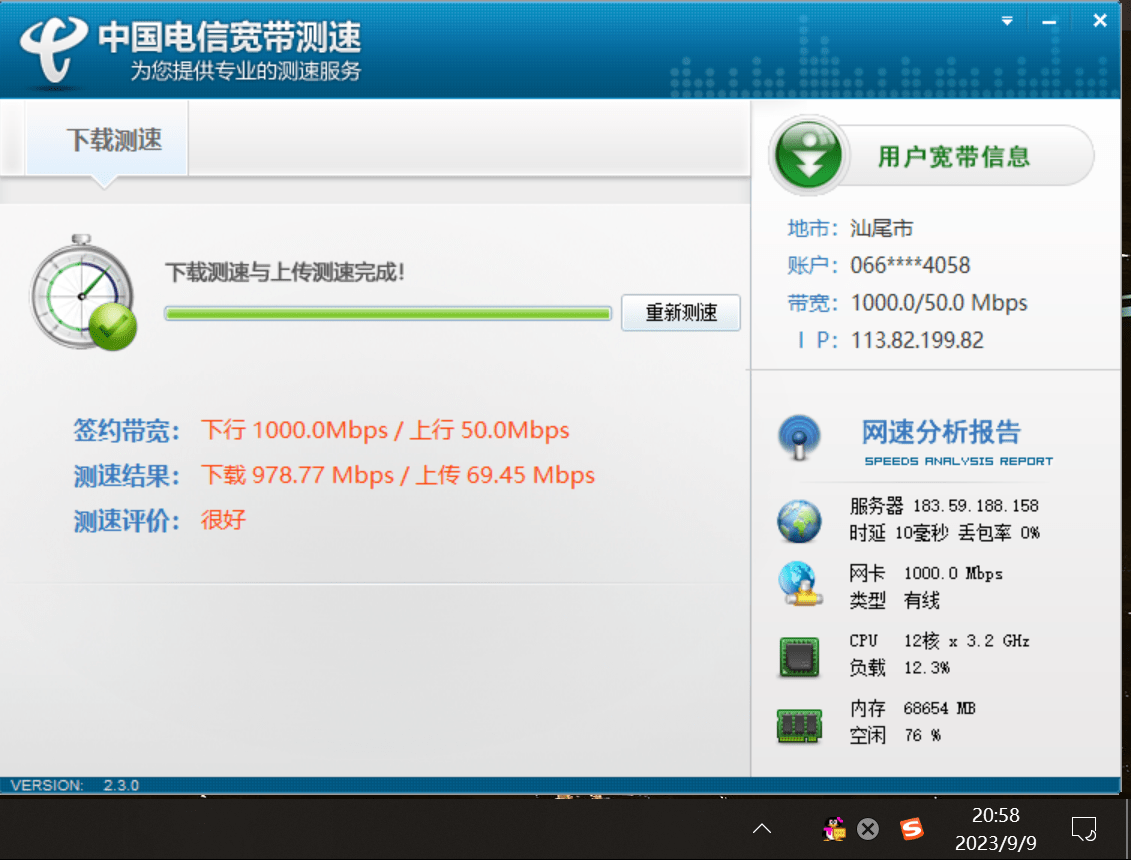Open the 用户宽带信息 panel header
1131x860 pixels.
click(954, 157)
